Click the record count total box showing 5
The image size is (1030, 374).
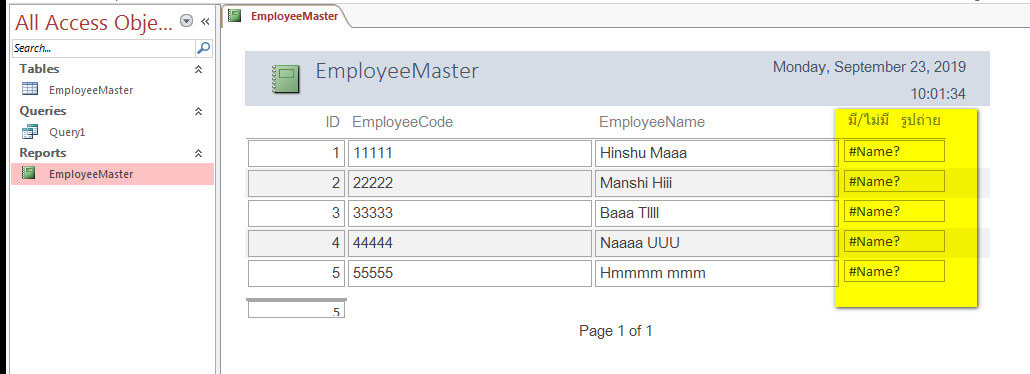click(296, 310)
